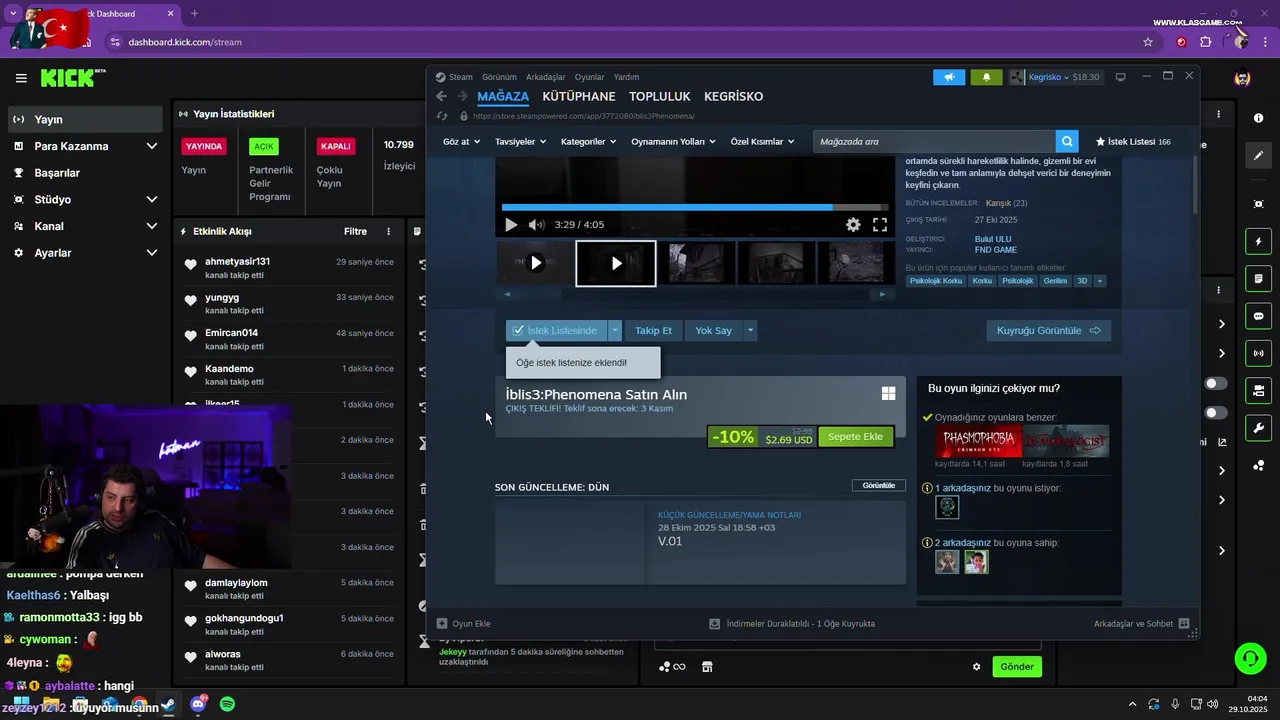Flip the lower toggle switch in the Kick panel
This screenshot has height=720, width=1280.
tap(1216, 412)
